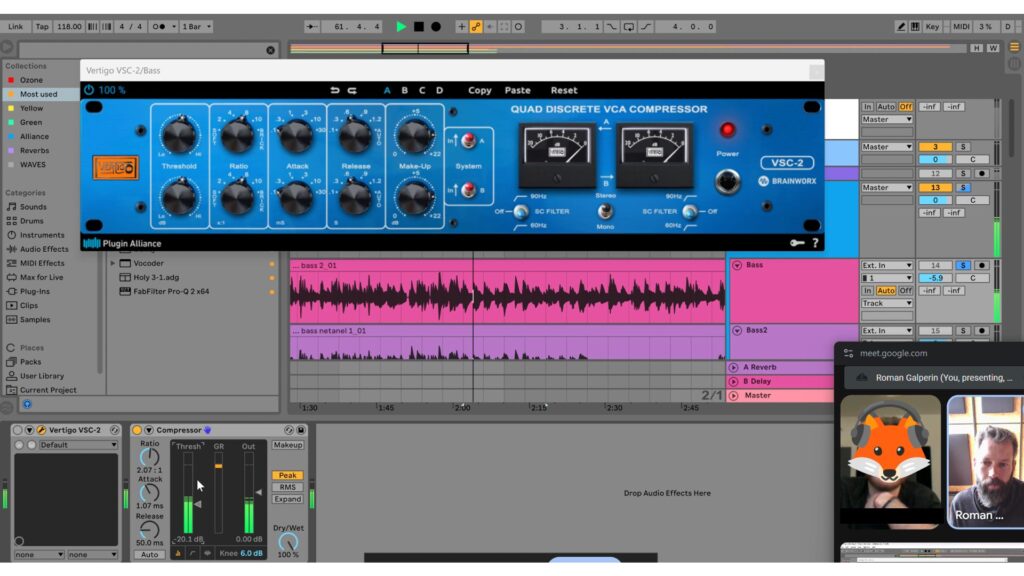Click the Dry/Wet knob in Compressor

click(x=288, y=541)
